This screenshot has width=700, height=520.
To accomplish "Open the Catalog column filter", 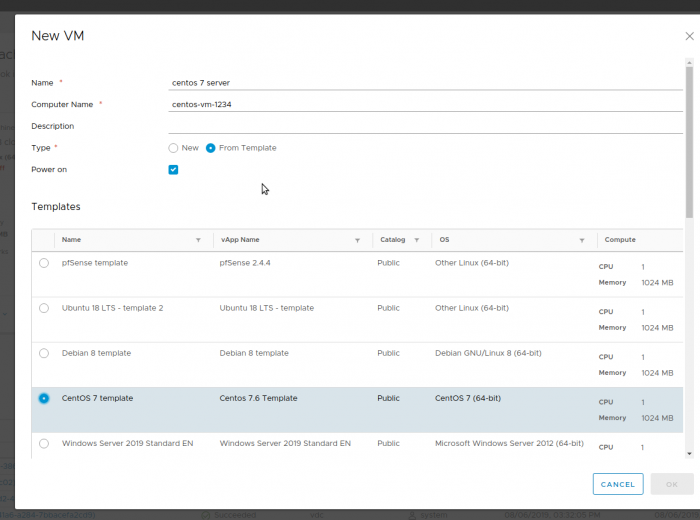I will [x=417, y=240].
